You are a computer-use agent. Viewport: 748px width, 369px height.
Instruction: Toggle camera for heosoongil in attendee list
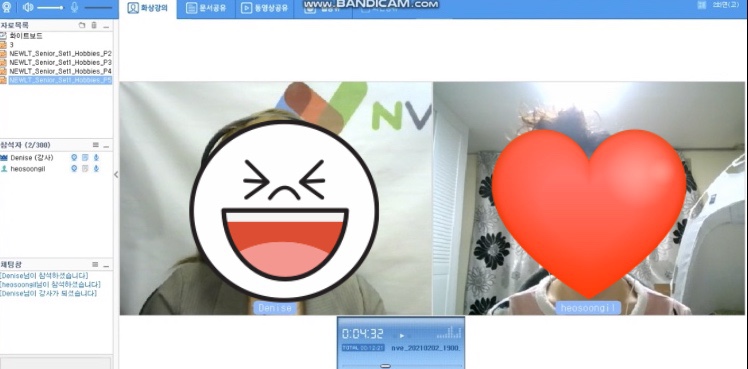pos(74,169)
